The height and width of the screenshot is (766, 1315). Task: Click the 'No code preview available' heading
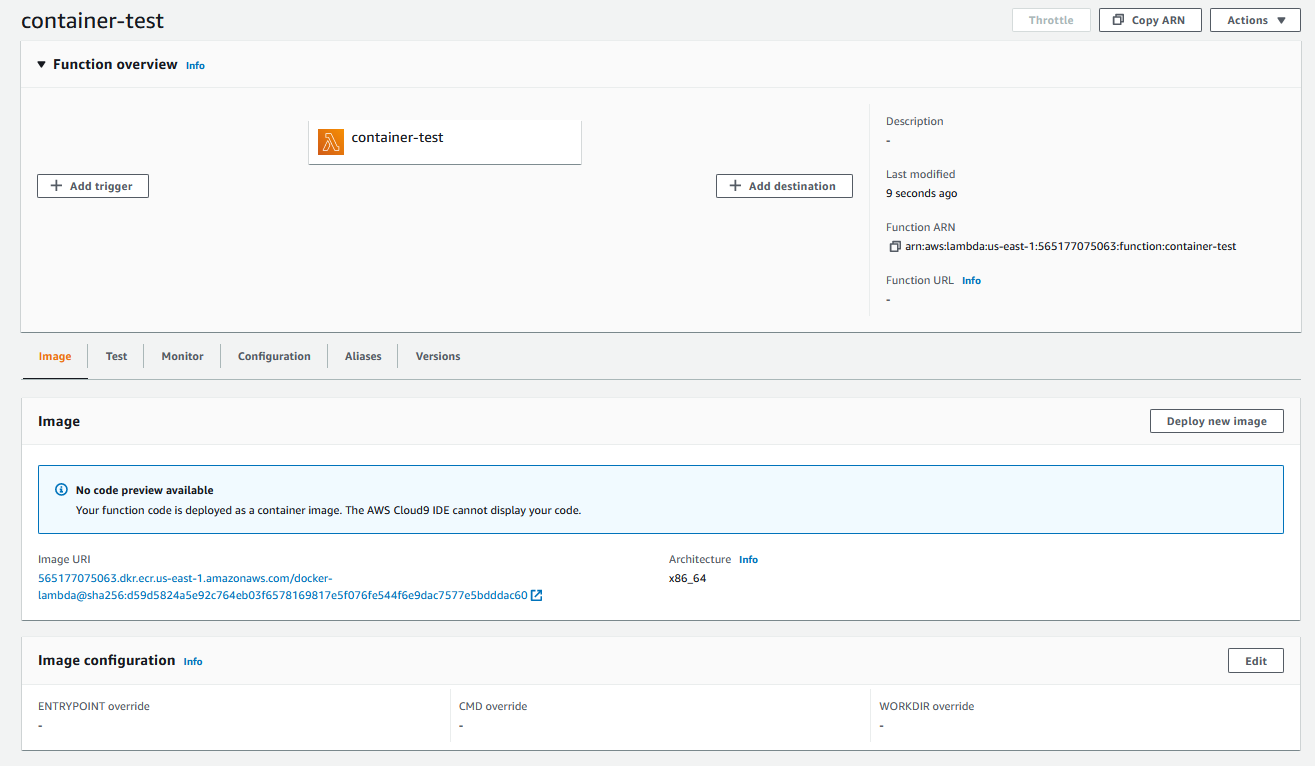pyautogui.click(x=145, y=490)
